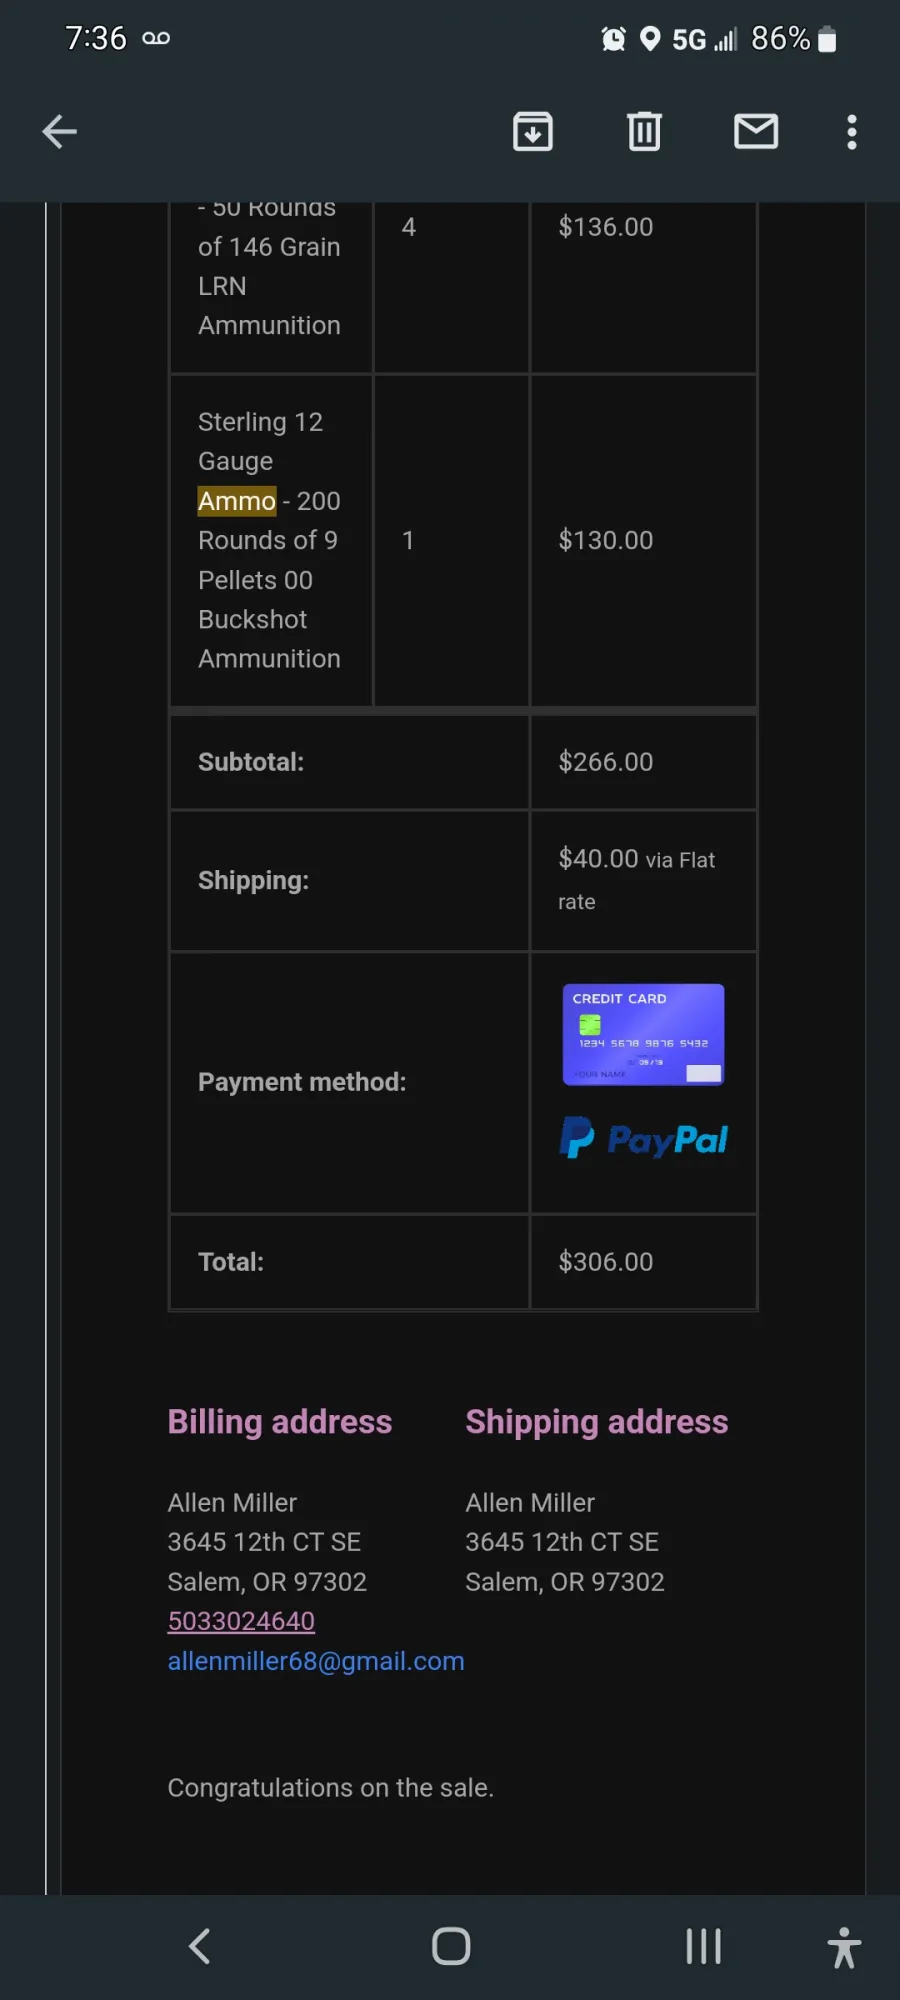This screenshot has height=2000, width=900.
Task: Open recent apps navigation button
Action: click(703, 1946)
